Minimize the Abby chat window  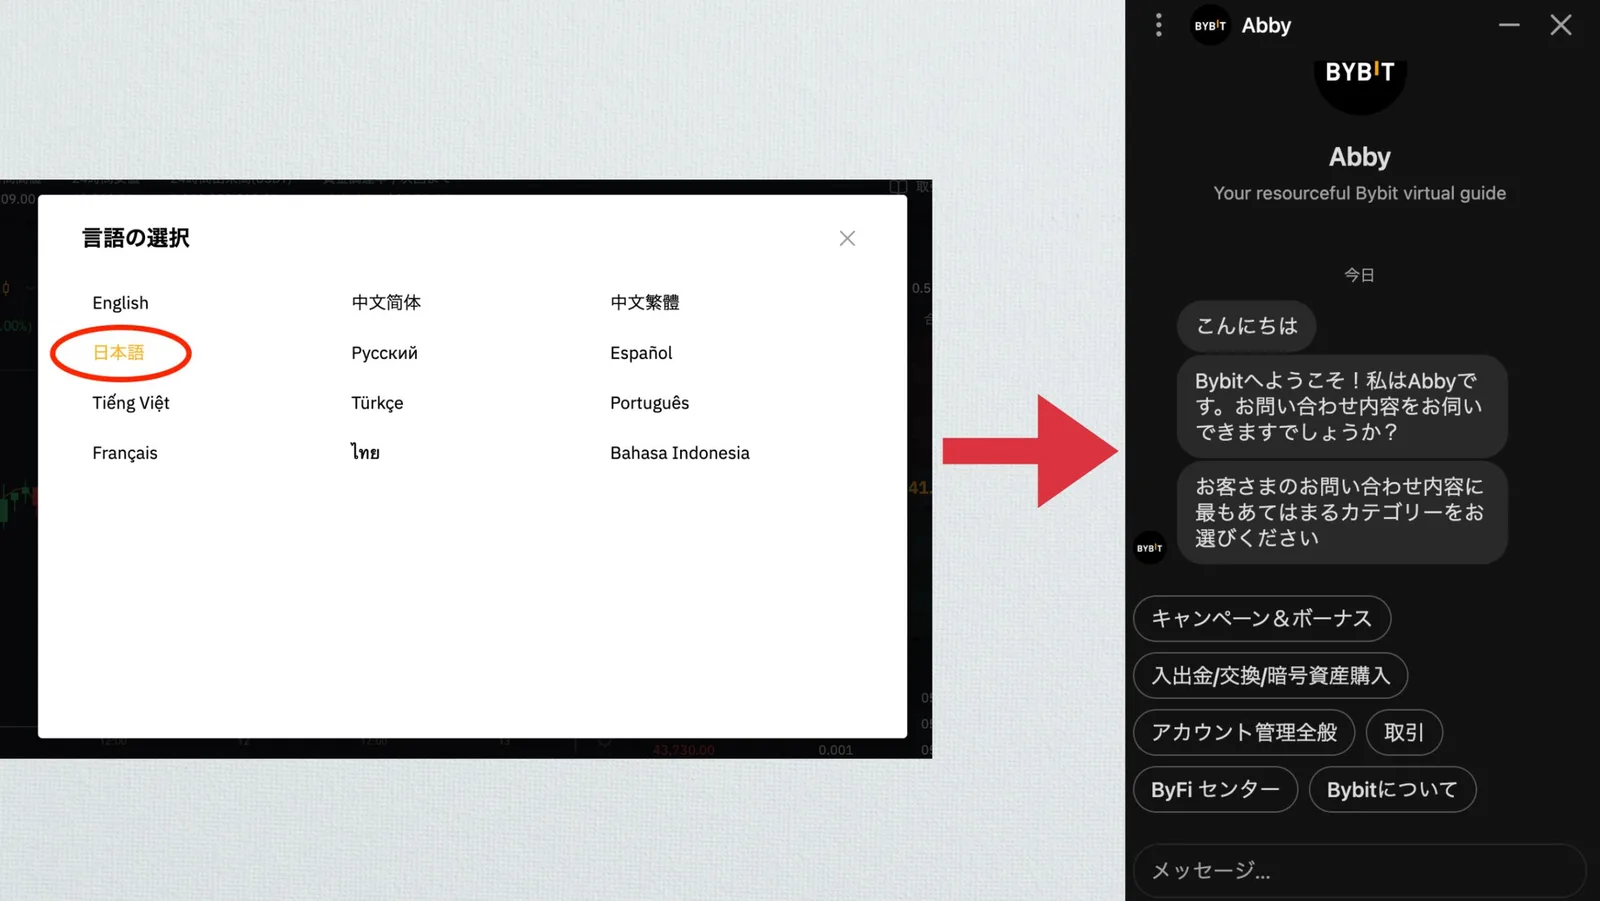pos(1509,25)
